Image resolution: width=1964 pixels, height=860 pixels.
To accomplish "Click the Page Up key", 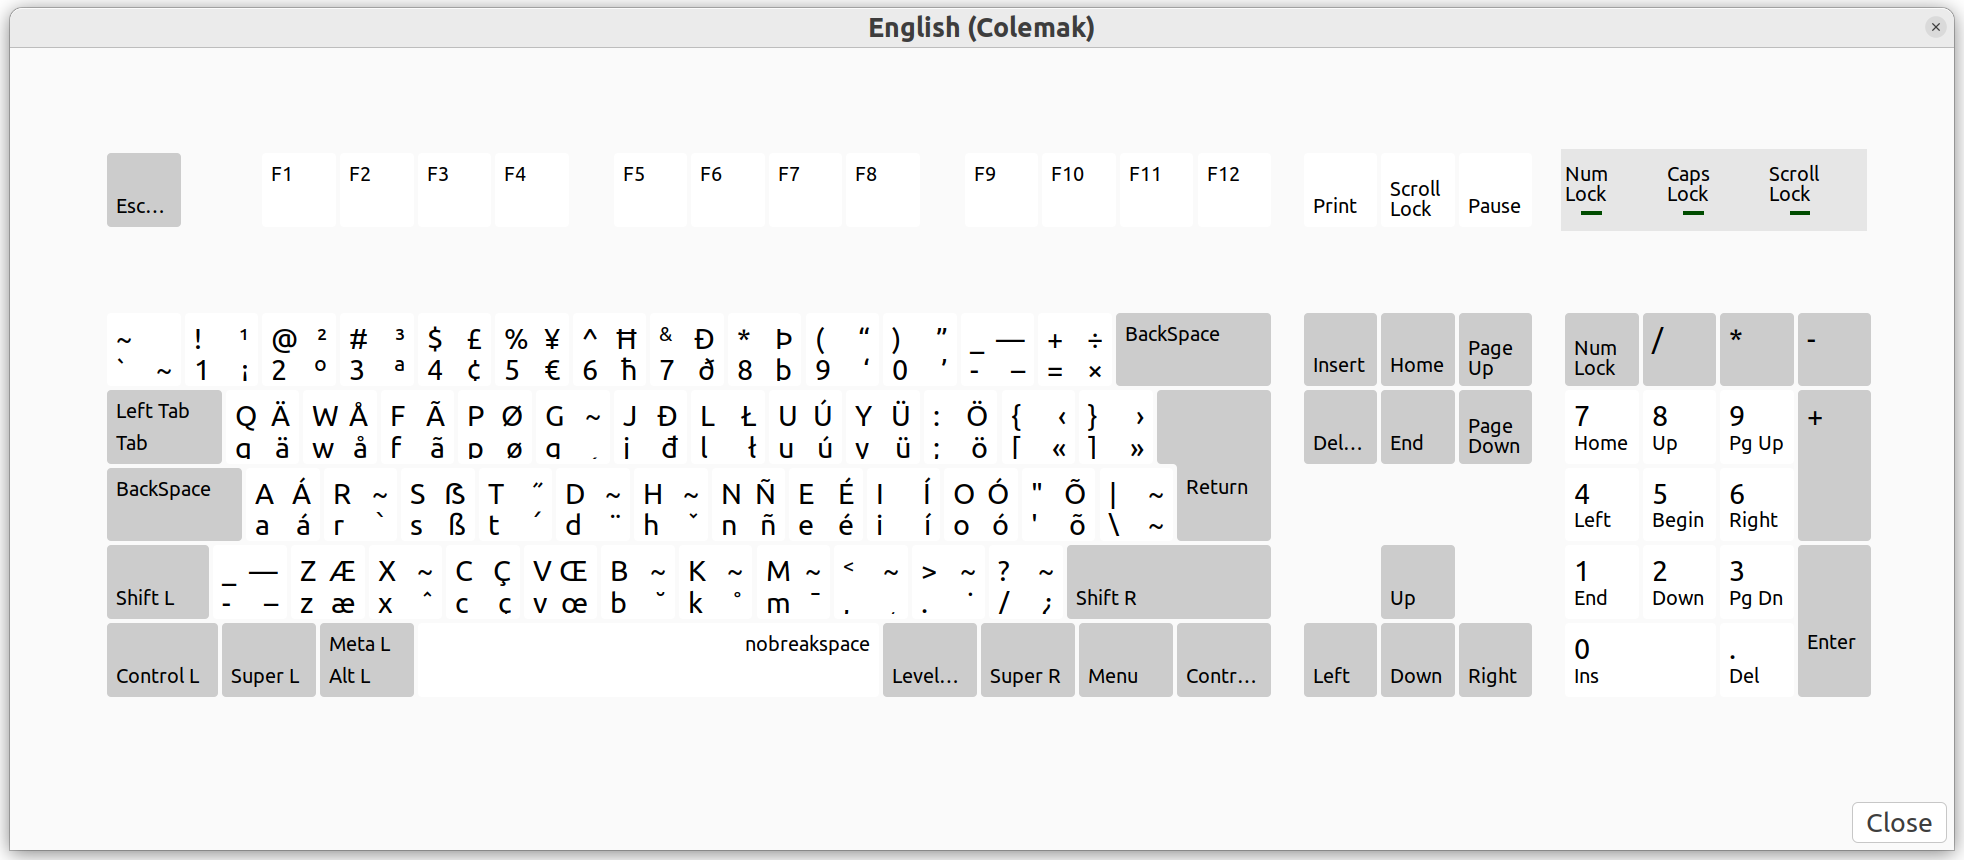I will pos(1495,350).
